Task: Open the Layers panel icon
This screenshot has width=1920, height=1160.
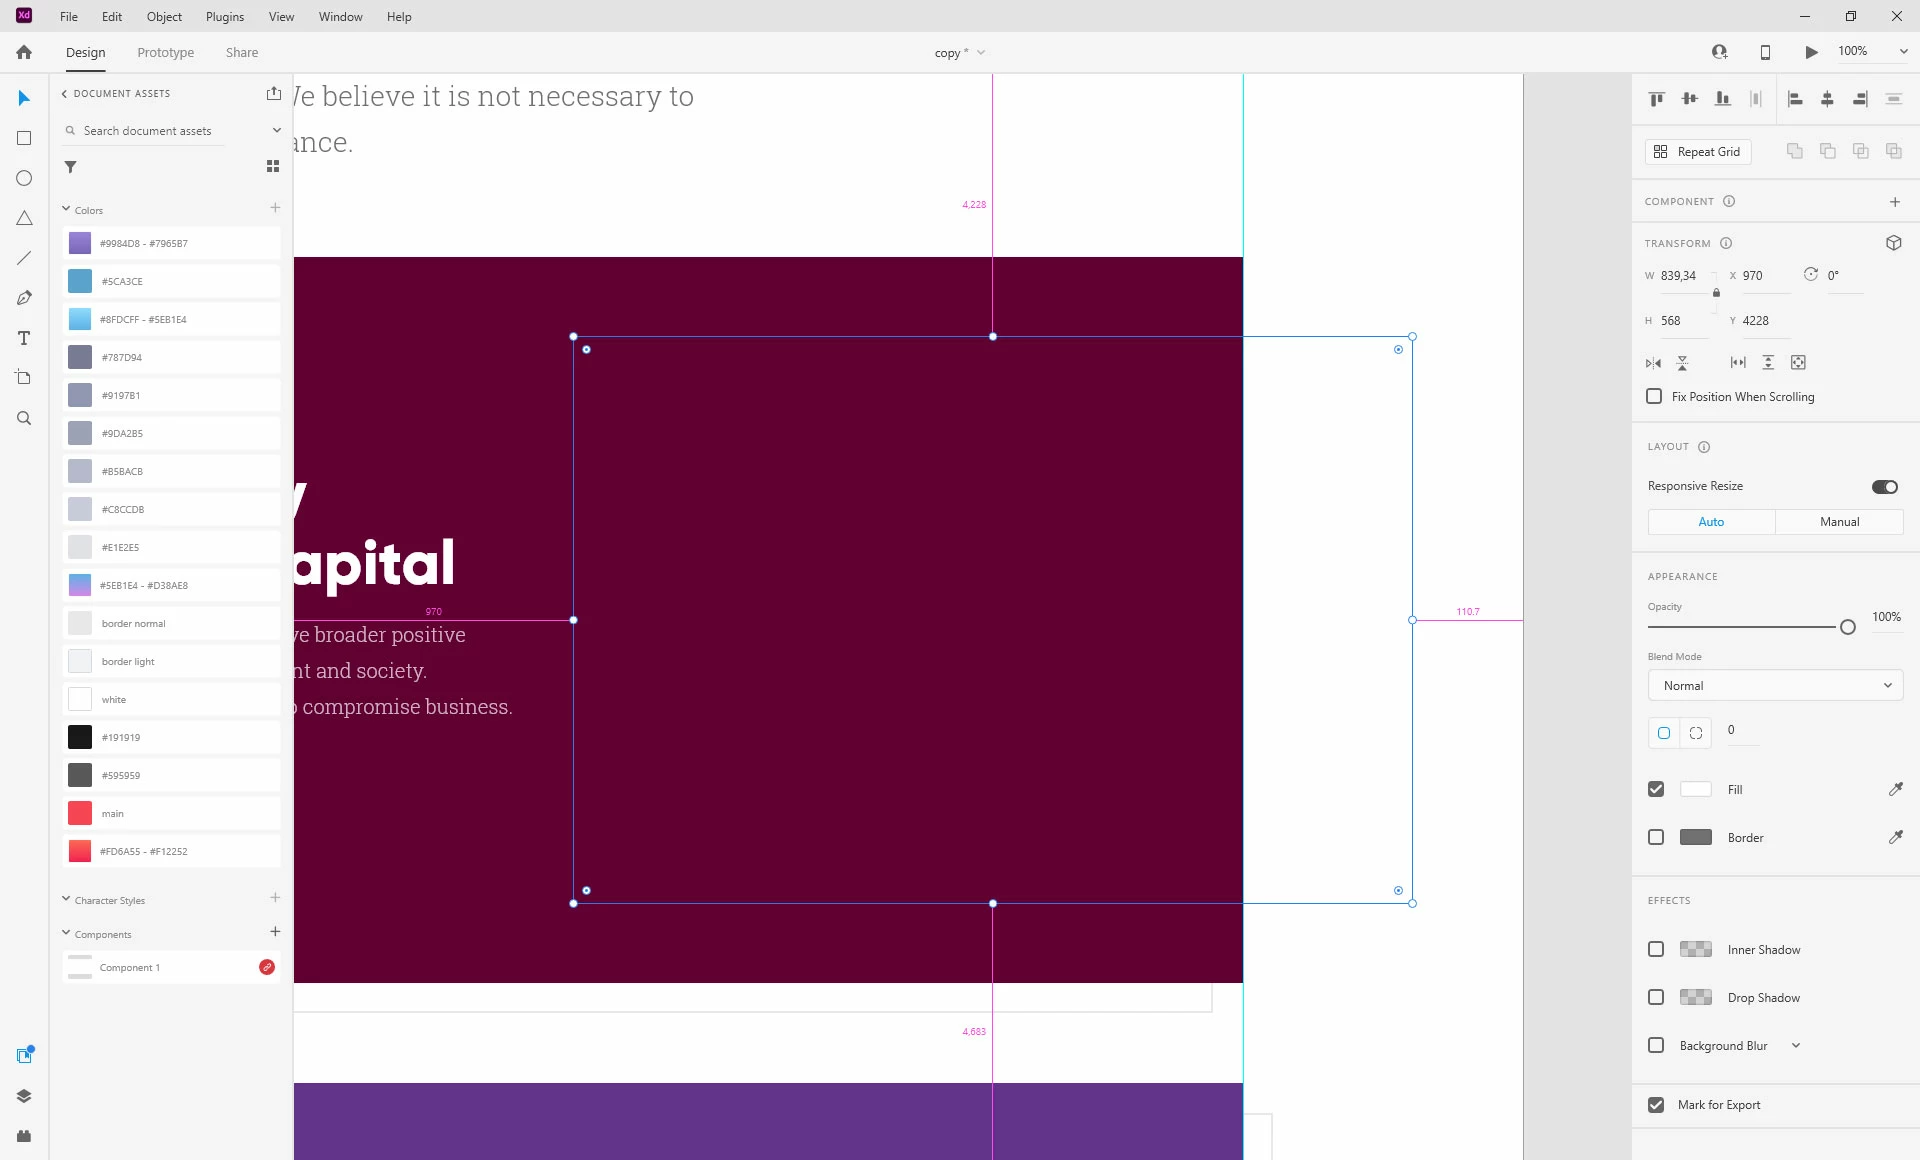Action: coord(24,1096)
